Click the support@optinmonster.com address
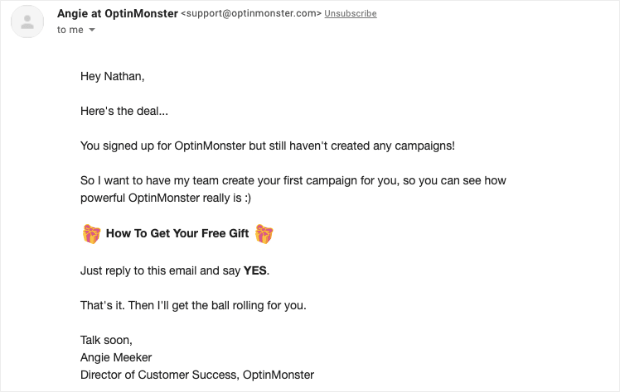 (x=251, y=13)
